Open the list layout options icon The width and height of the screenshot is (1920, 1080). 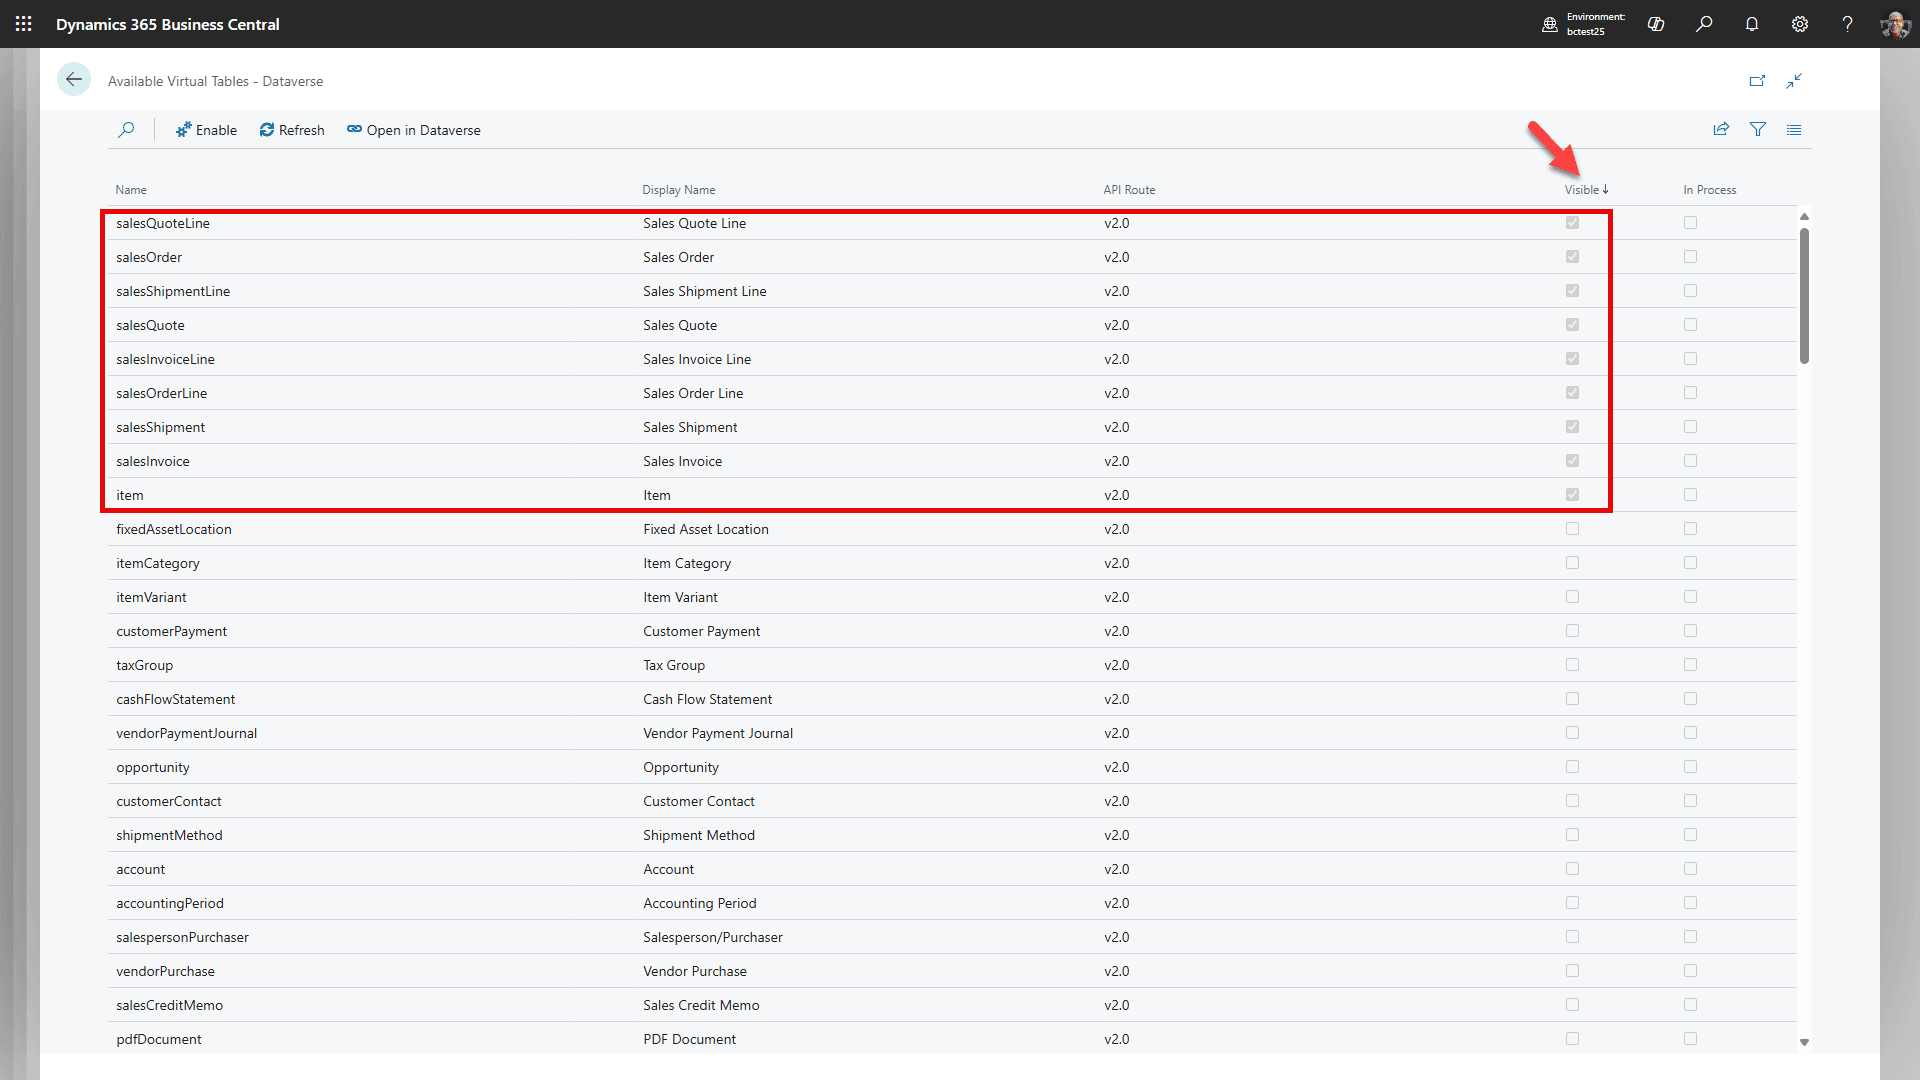click(x=1794, y=129)
